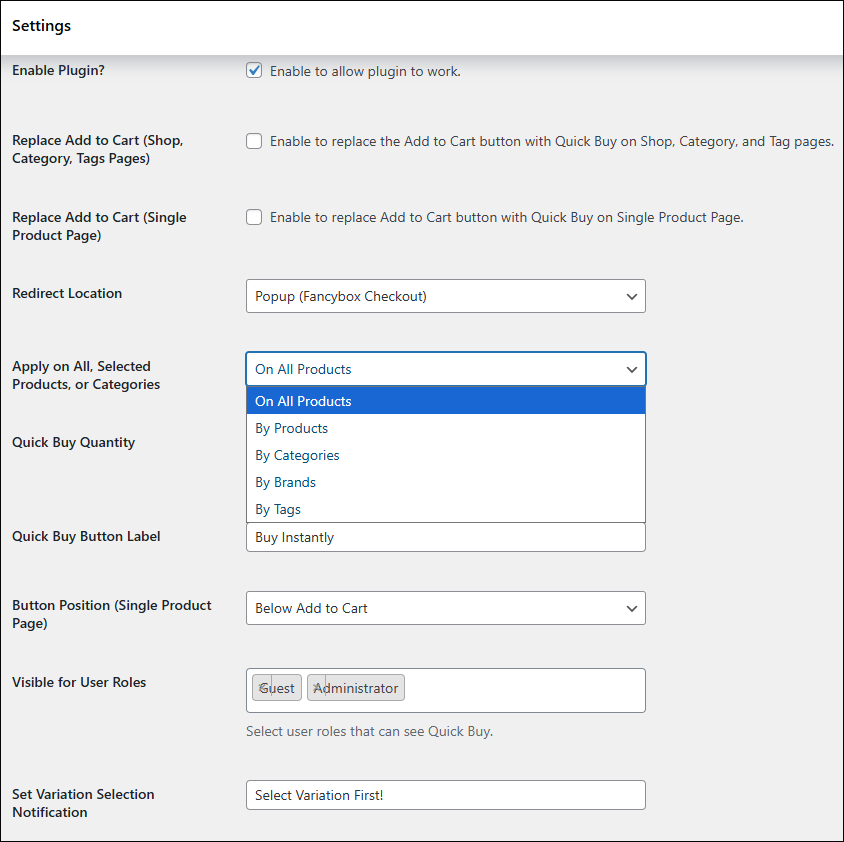The height and width of the screenshot is (842, 844).
Task: Check Replace Add to Cart on Single Product Page
Action: tap(254, 217)
